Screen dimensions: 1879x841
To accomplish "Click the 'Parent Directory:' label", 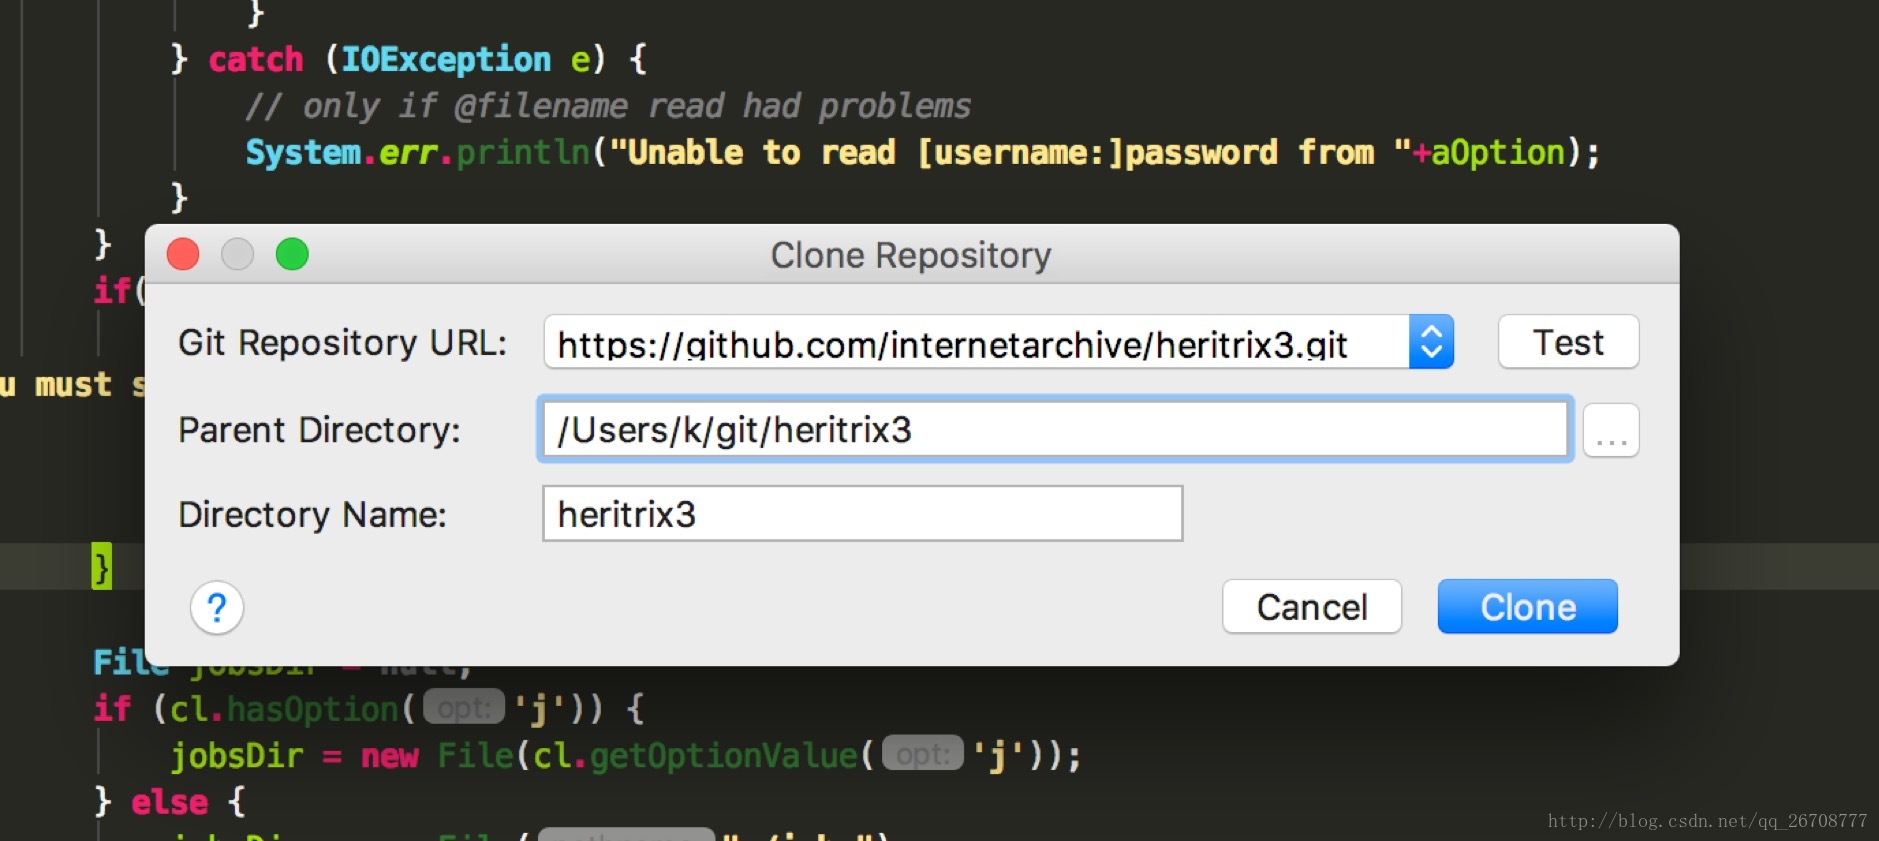I will coord(320,430).
